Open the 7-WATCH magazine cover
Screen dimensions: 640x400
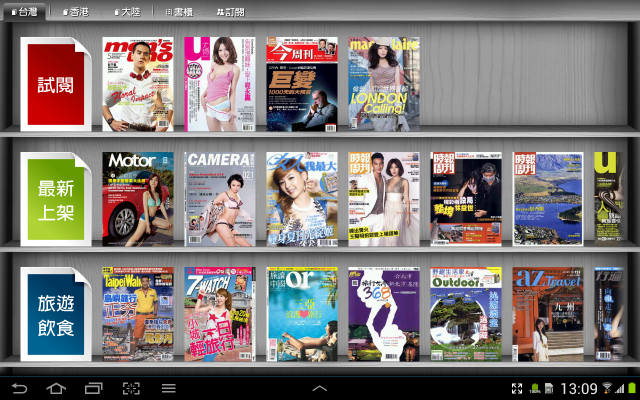click(x=220, y=314)
